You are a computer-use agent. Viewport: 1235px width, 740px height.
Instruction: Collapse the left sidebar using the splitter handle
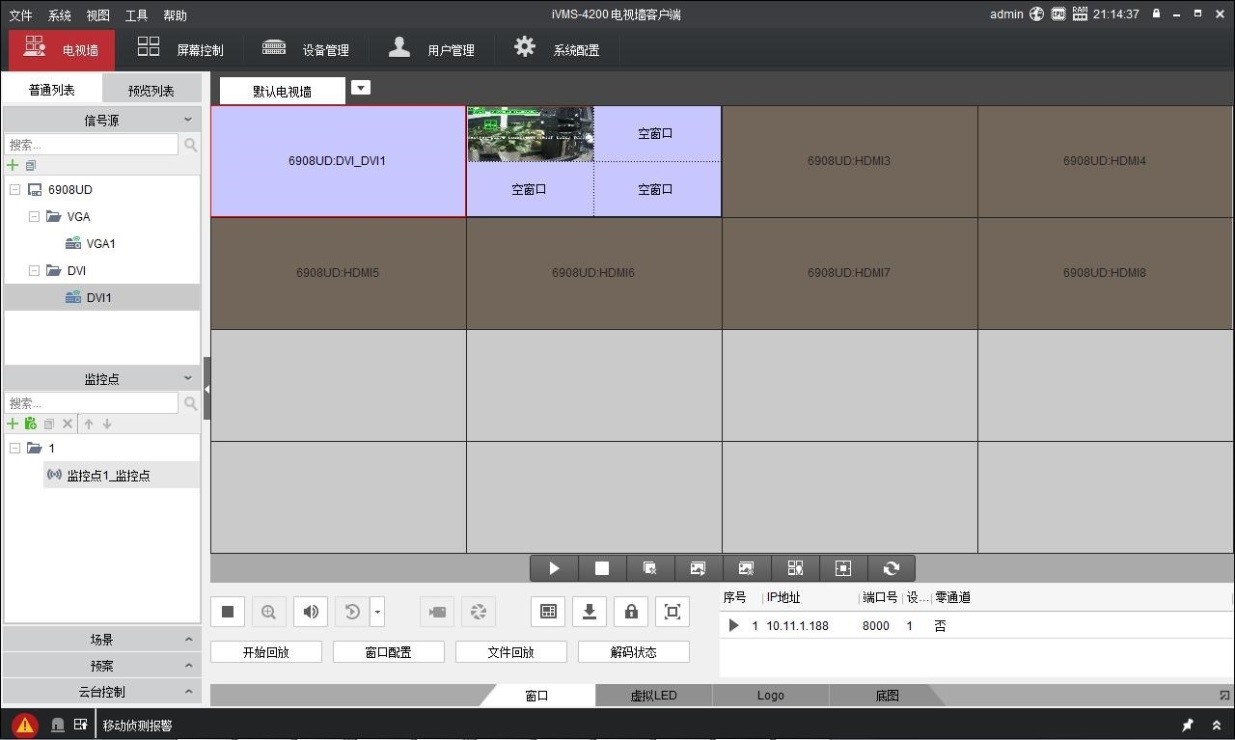207,388
